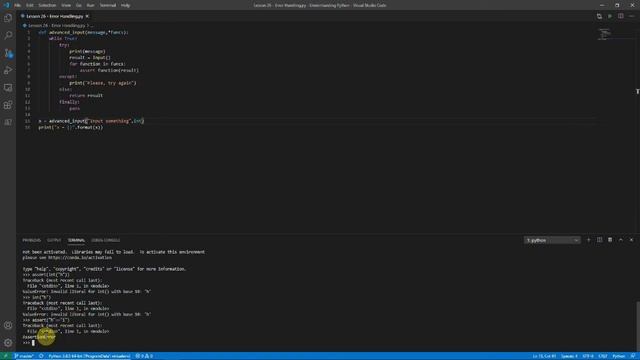This screenshot has width=640, height=360.
Task: Open changes icon in editor toolbar
Action: point(599,16)
